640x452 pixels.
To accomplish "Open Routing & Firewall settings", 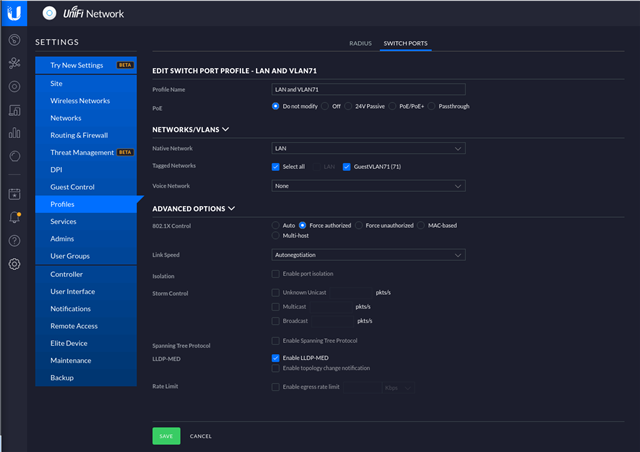I will point(86,135).
